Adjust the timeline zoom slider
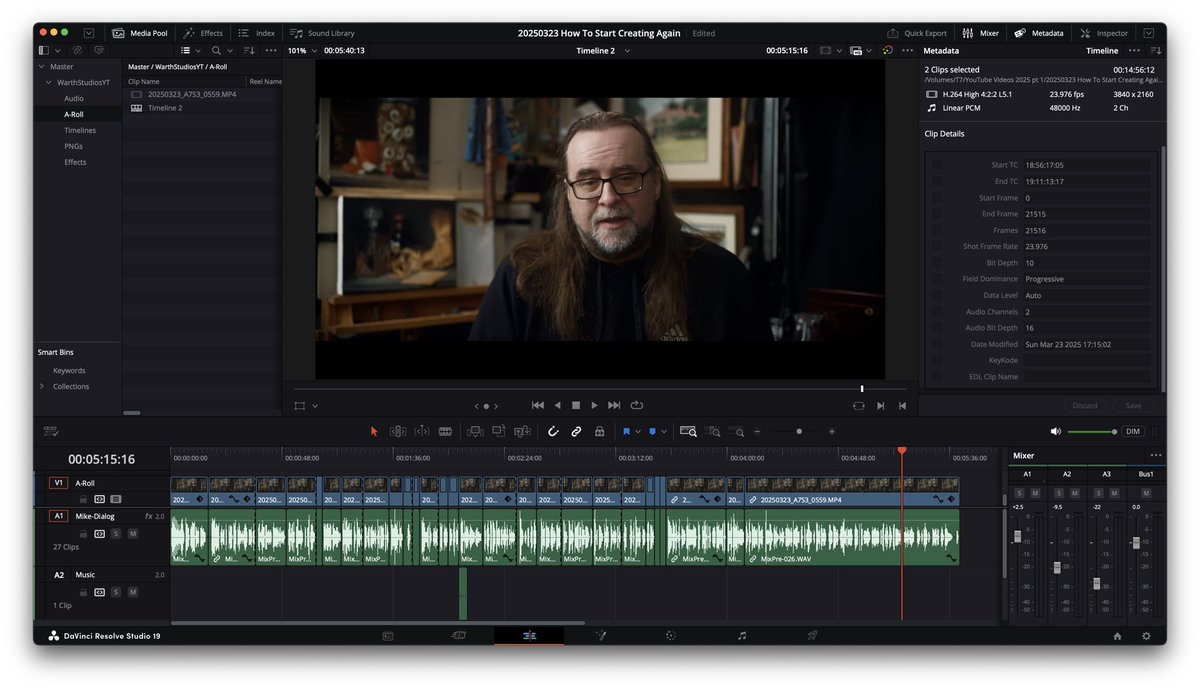The height and width of the screenshot is (689, 1200). (x=798, y=431)
